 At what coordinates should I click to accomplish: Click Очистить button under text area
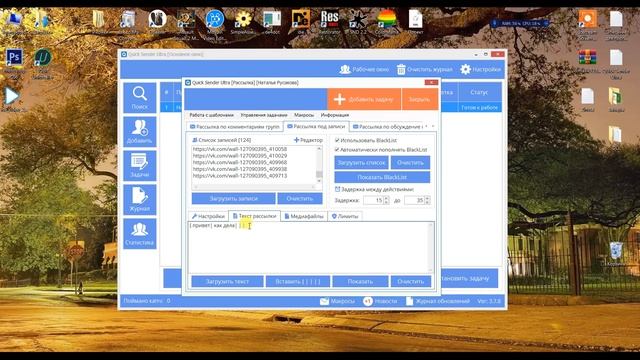pos(411,282)
